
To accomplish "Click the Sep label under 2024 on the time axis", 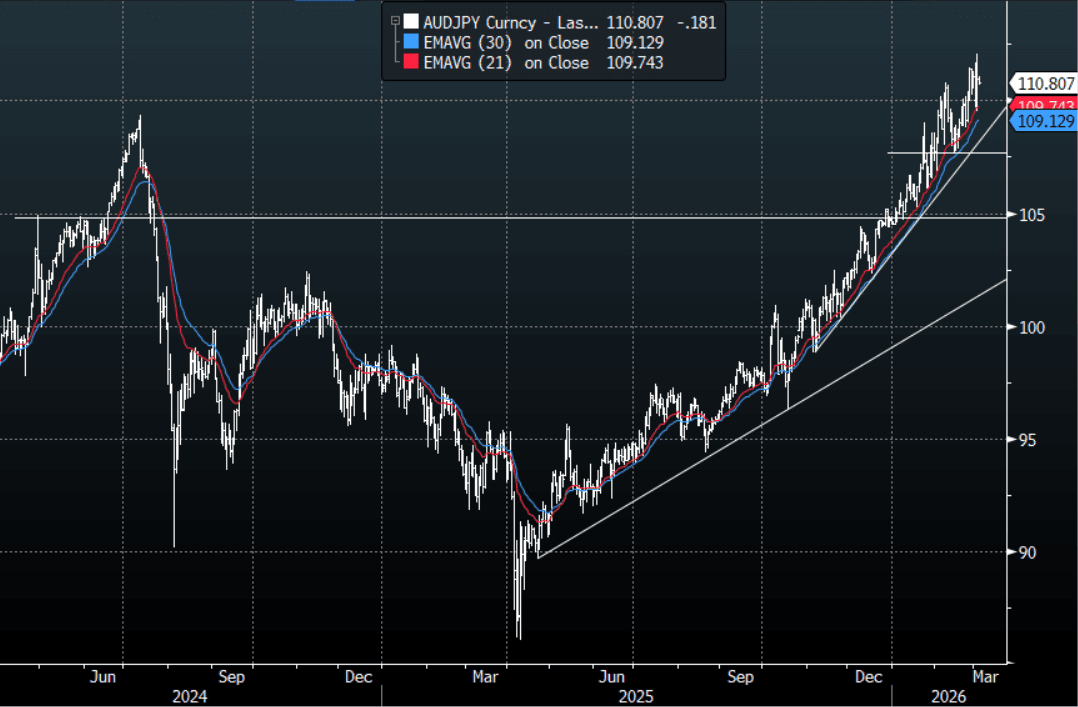I will (232, 677).
